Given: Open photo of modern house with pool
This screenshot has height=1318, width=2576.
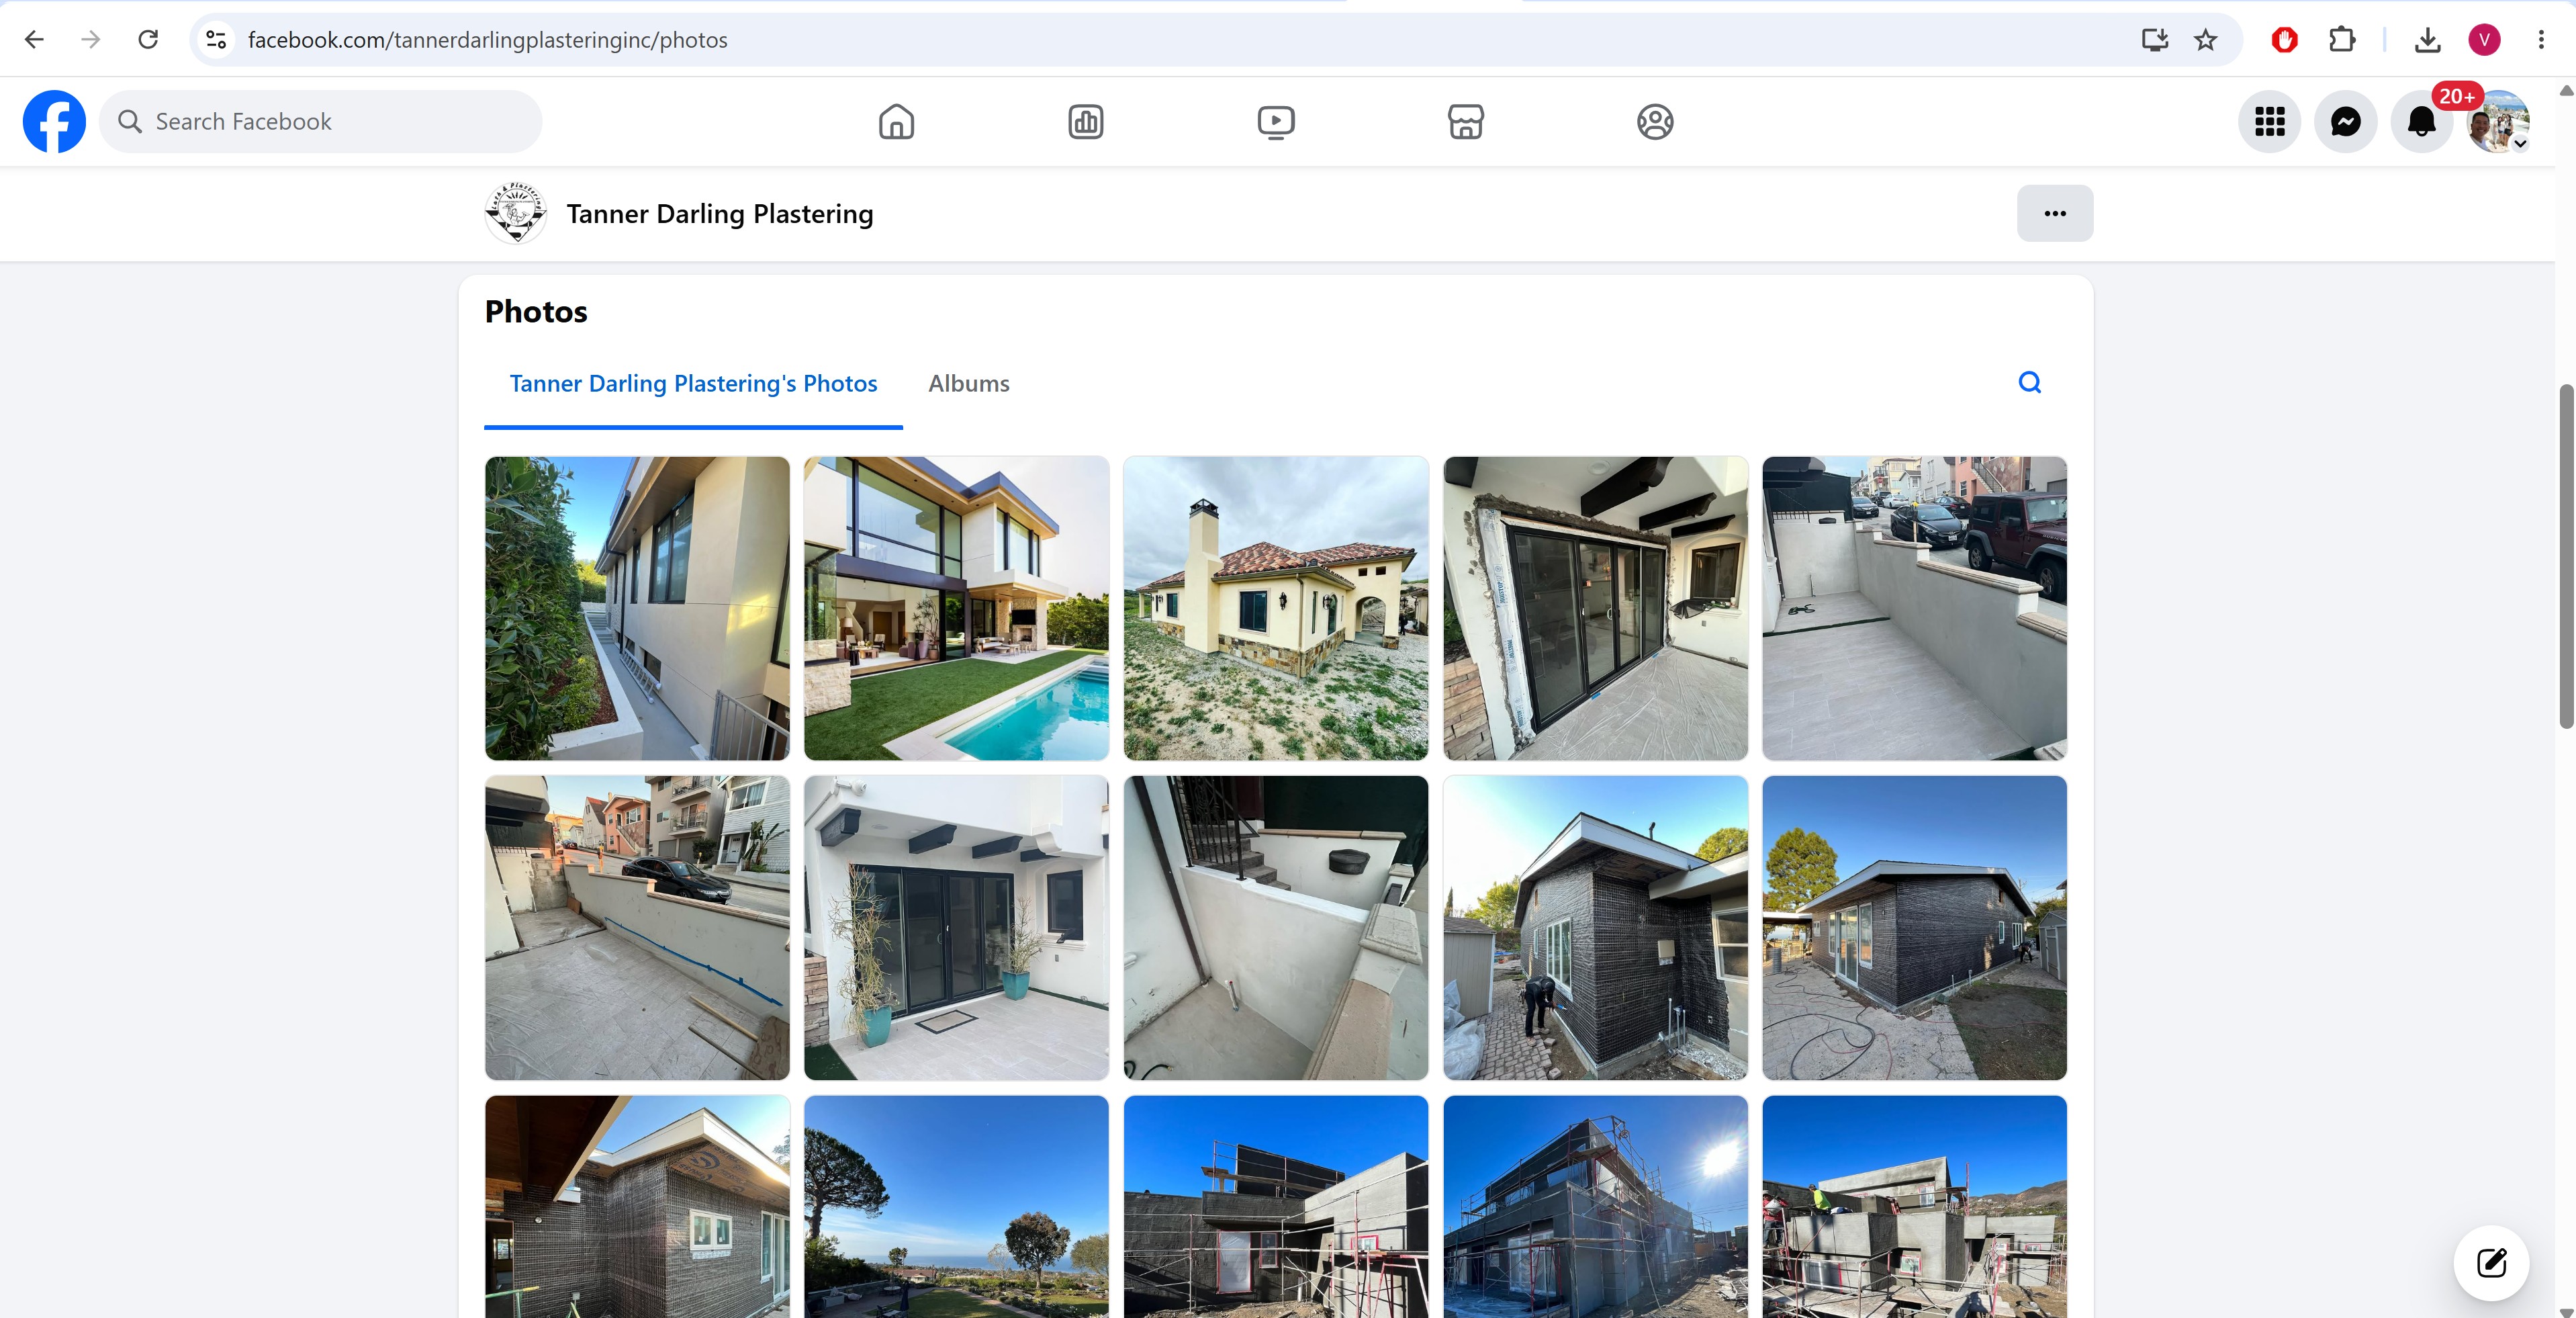Looking at the screenshot, I should click(957, 609).
